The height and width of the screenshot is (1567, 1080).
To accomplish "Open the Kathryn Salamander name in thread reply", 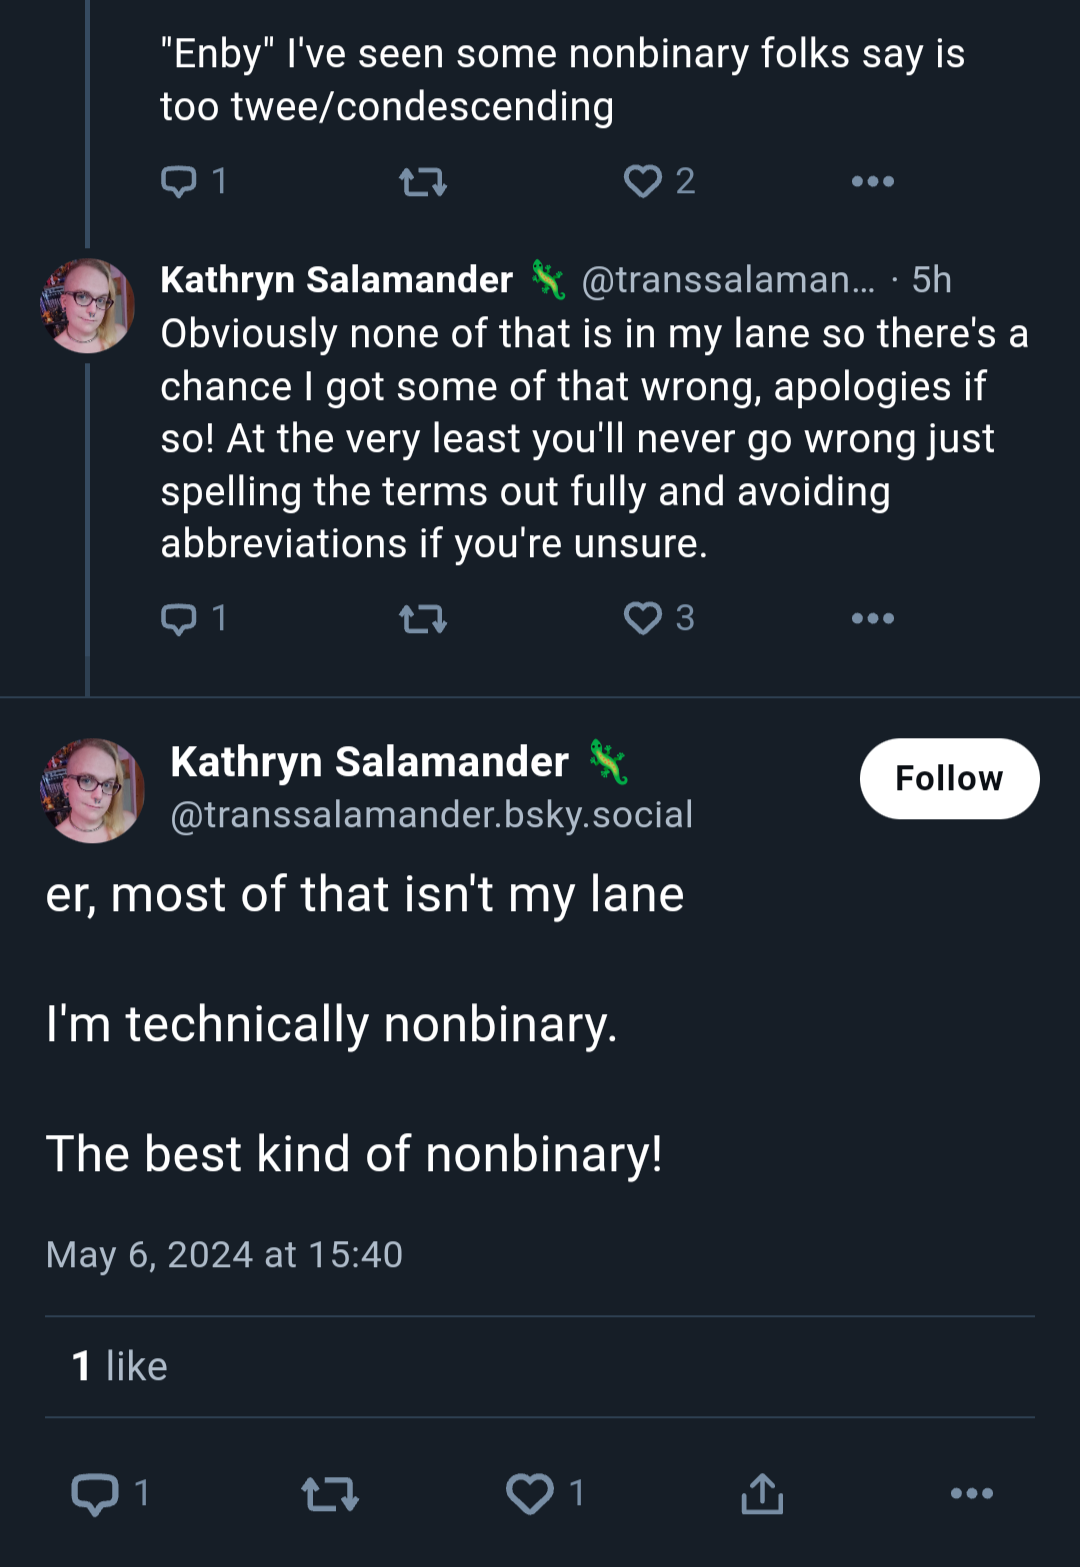I will coord(336,280).
